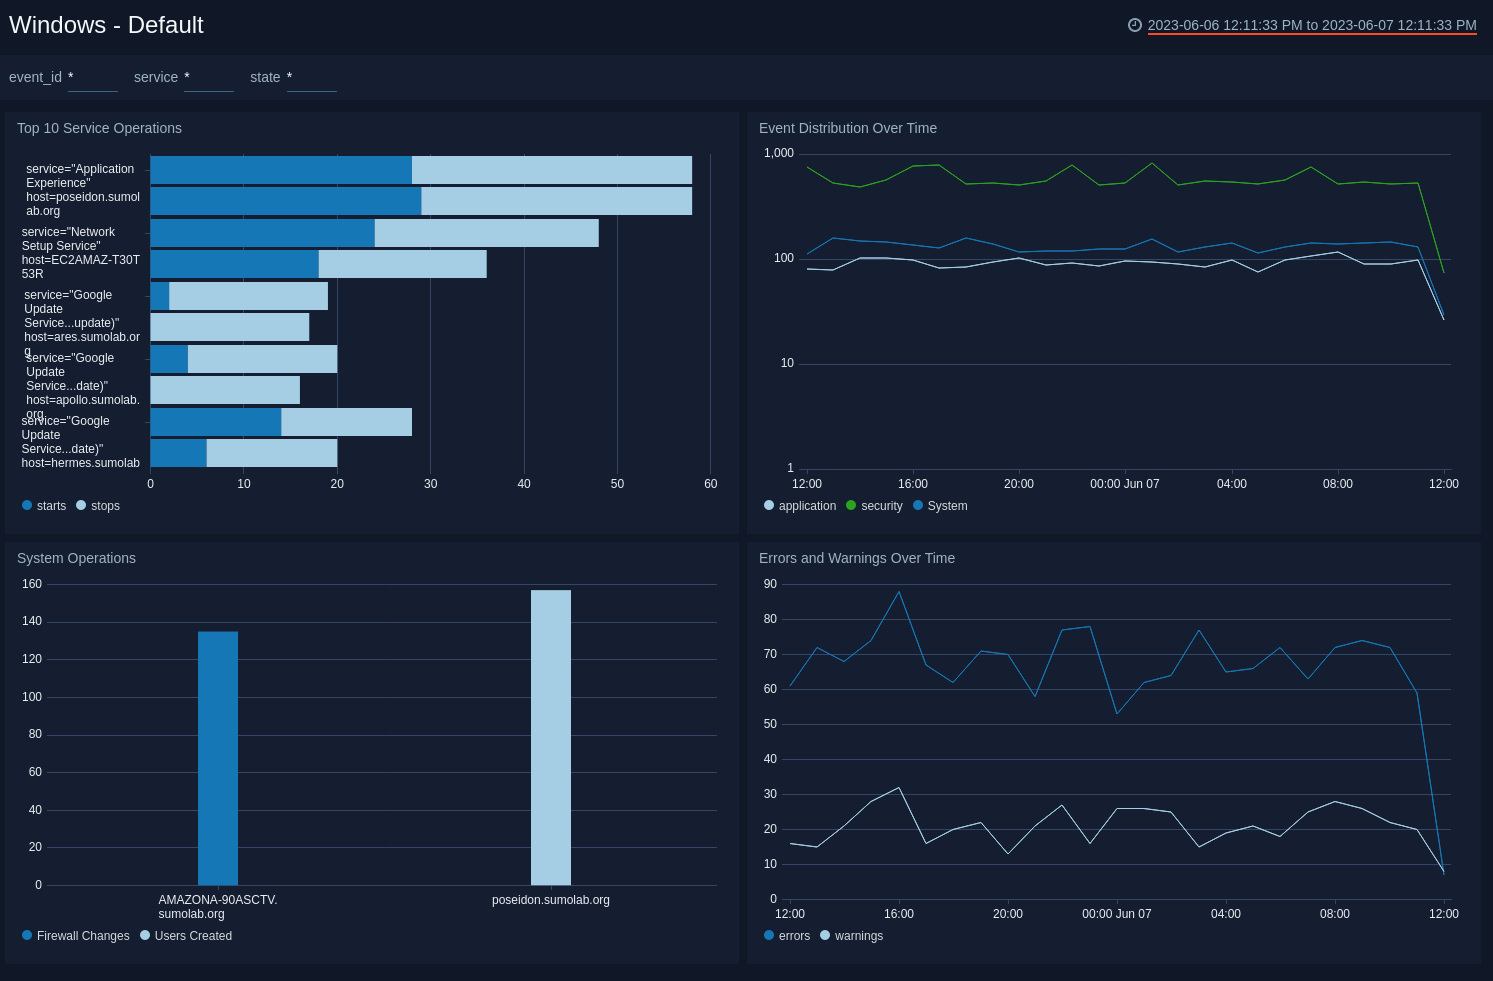Image resolution: width=1493 pixels, height=981 pixels.
Task: Click the 90 y-axis label in Errors chart
Action: pos(770,584)
